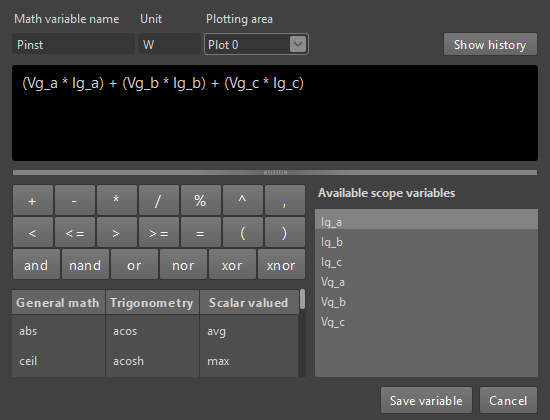Cancel the math variable dialog

(x=508, y=400)
